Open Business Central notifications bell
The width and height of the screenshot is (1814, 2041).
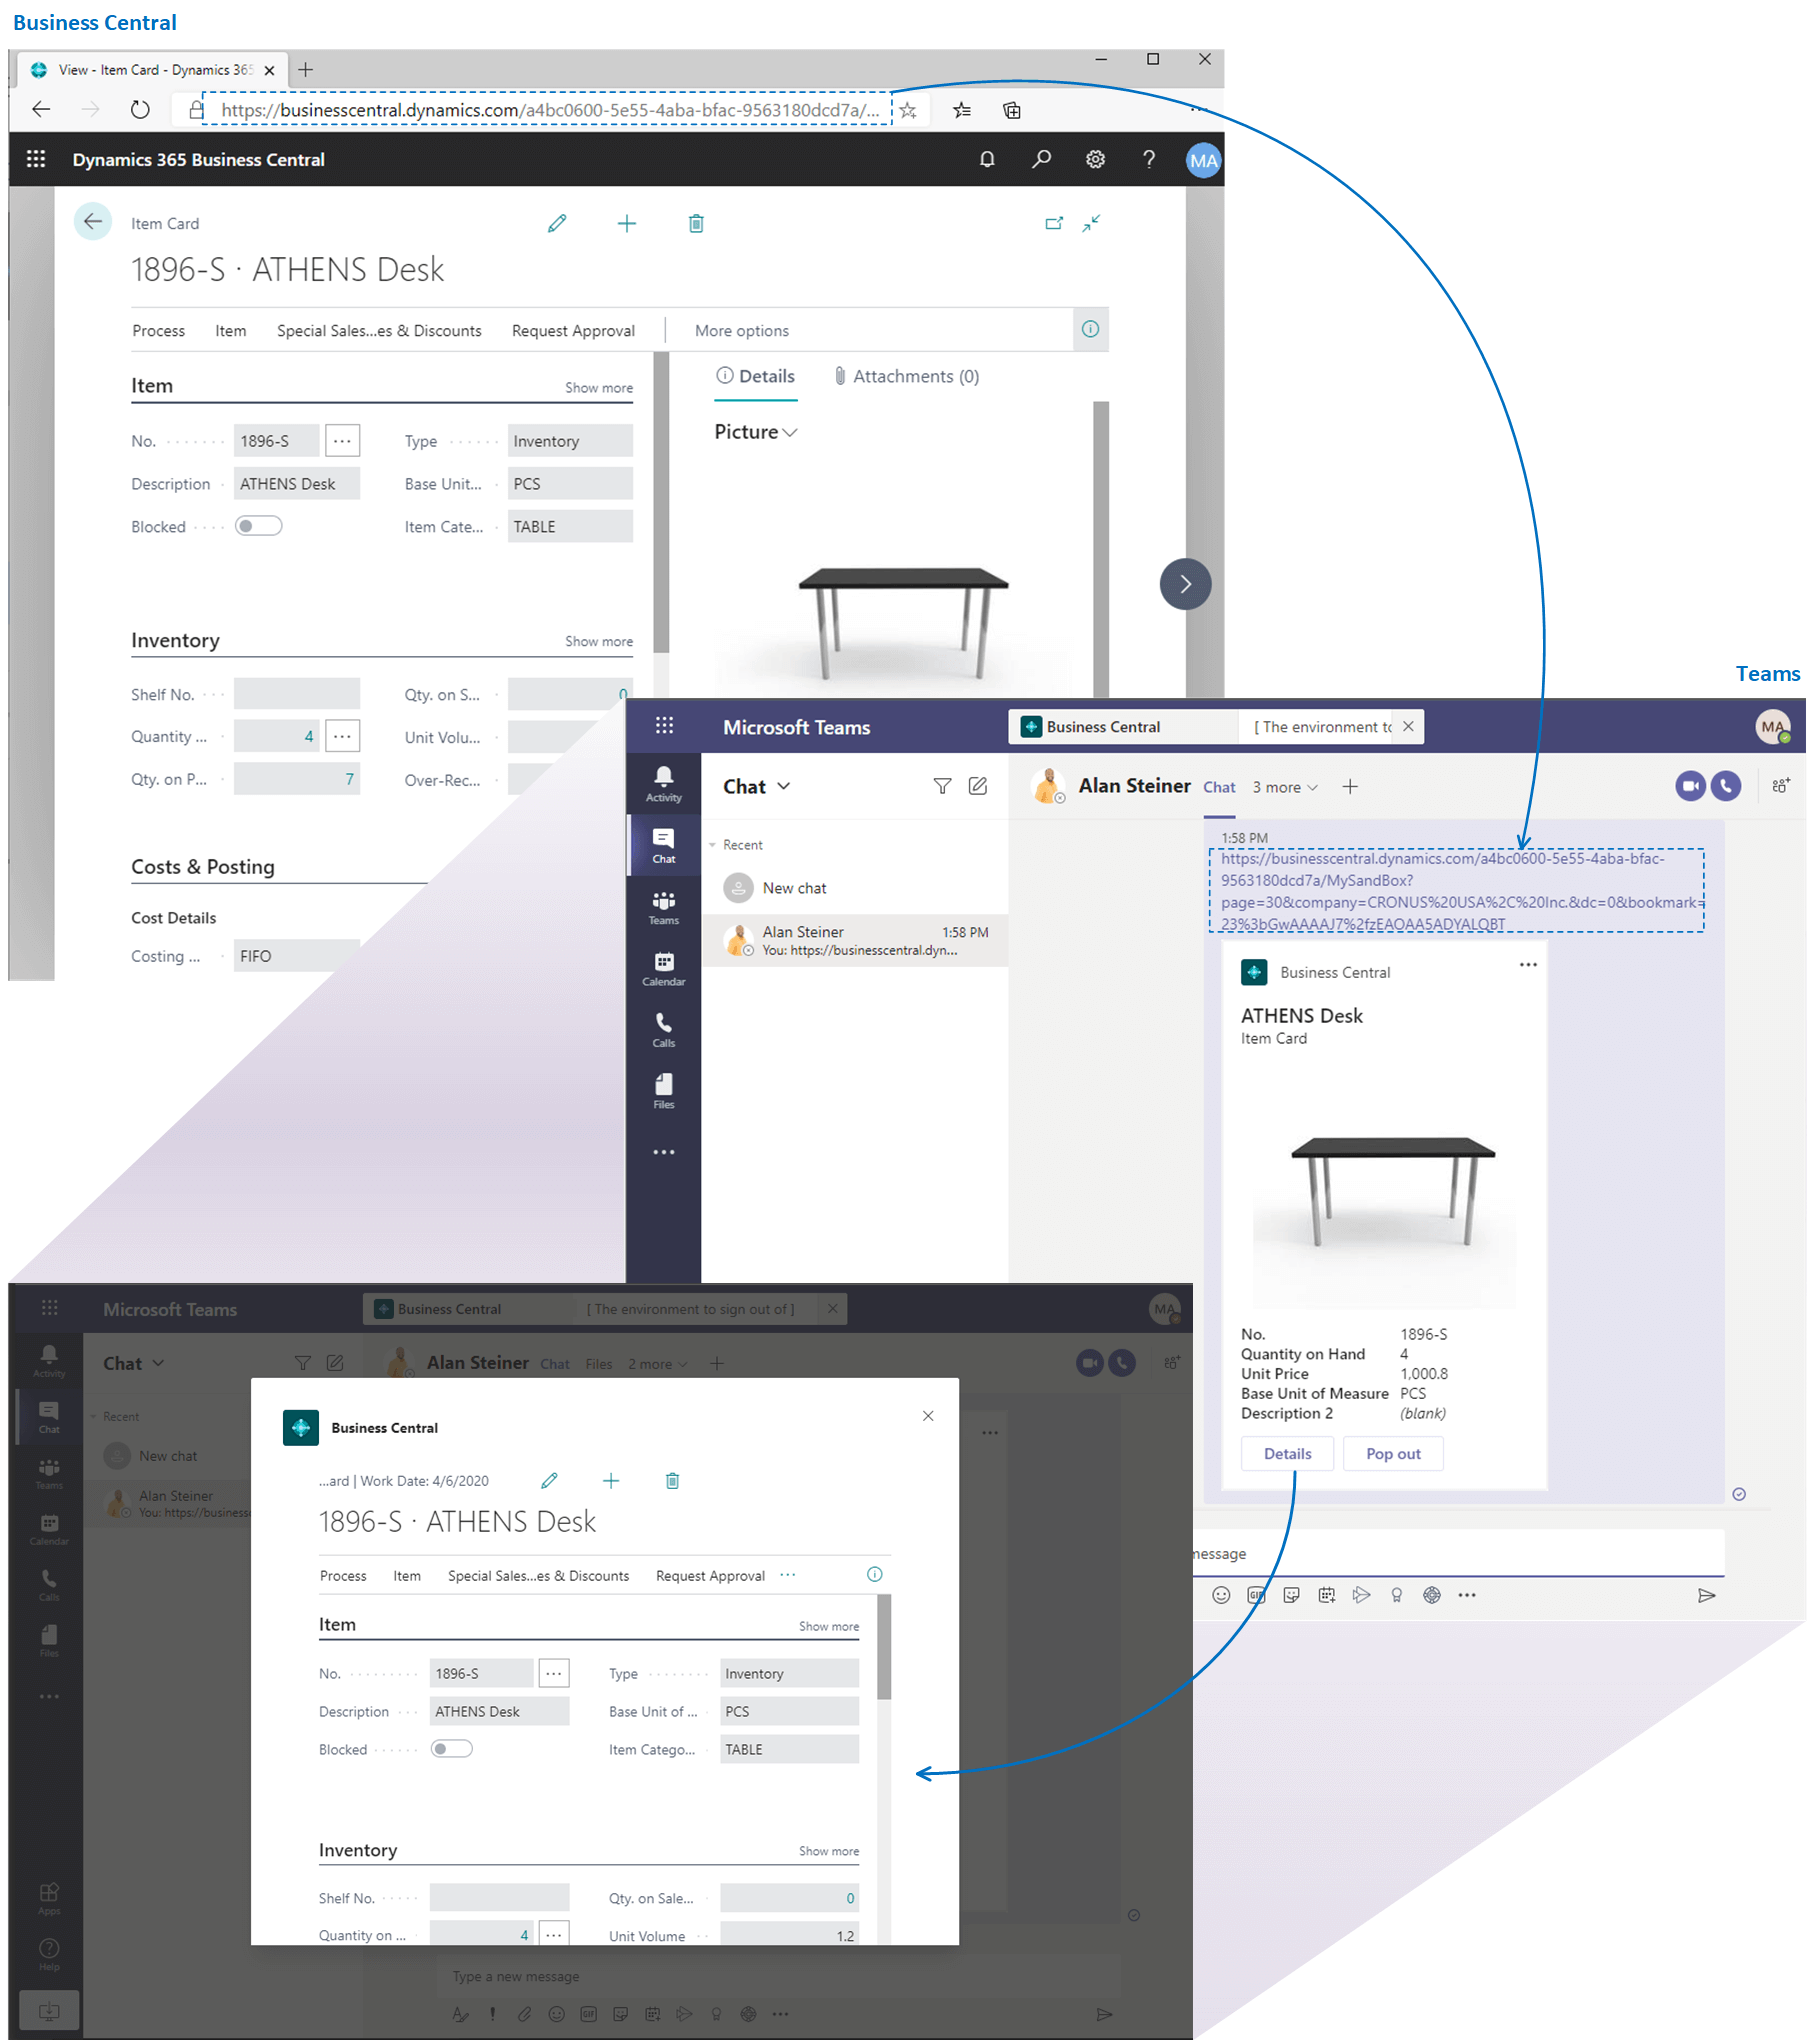[x=987, y=159]
